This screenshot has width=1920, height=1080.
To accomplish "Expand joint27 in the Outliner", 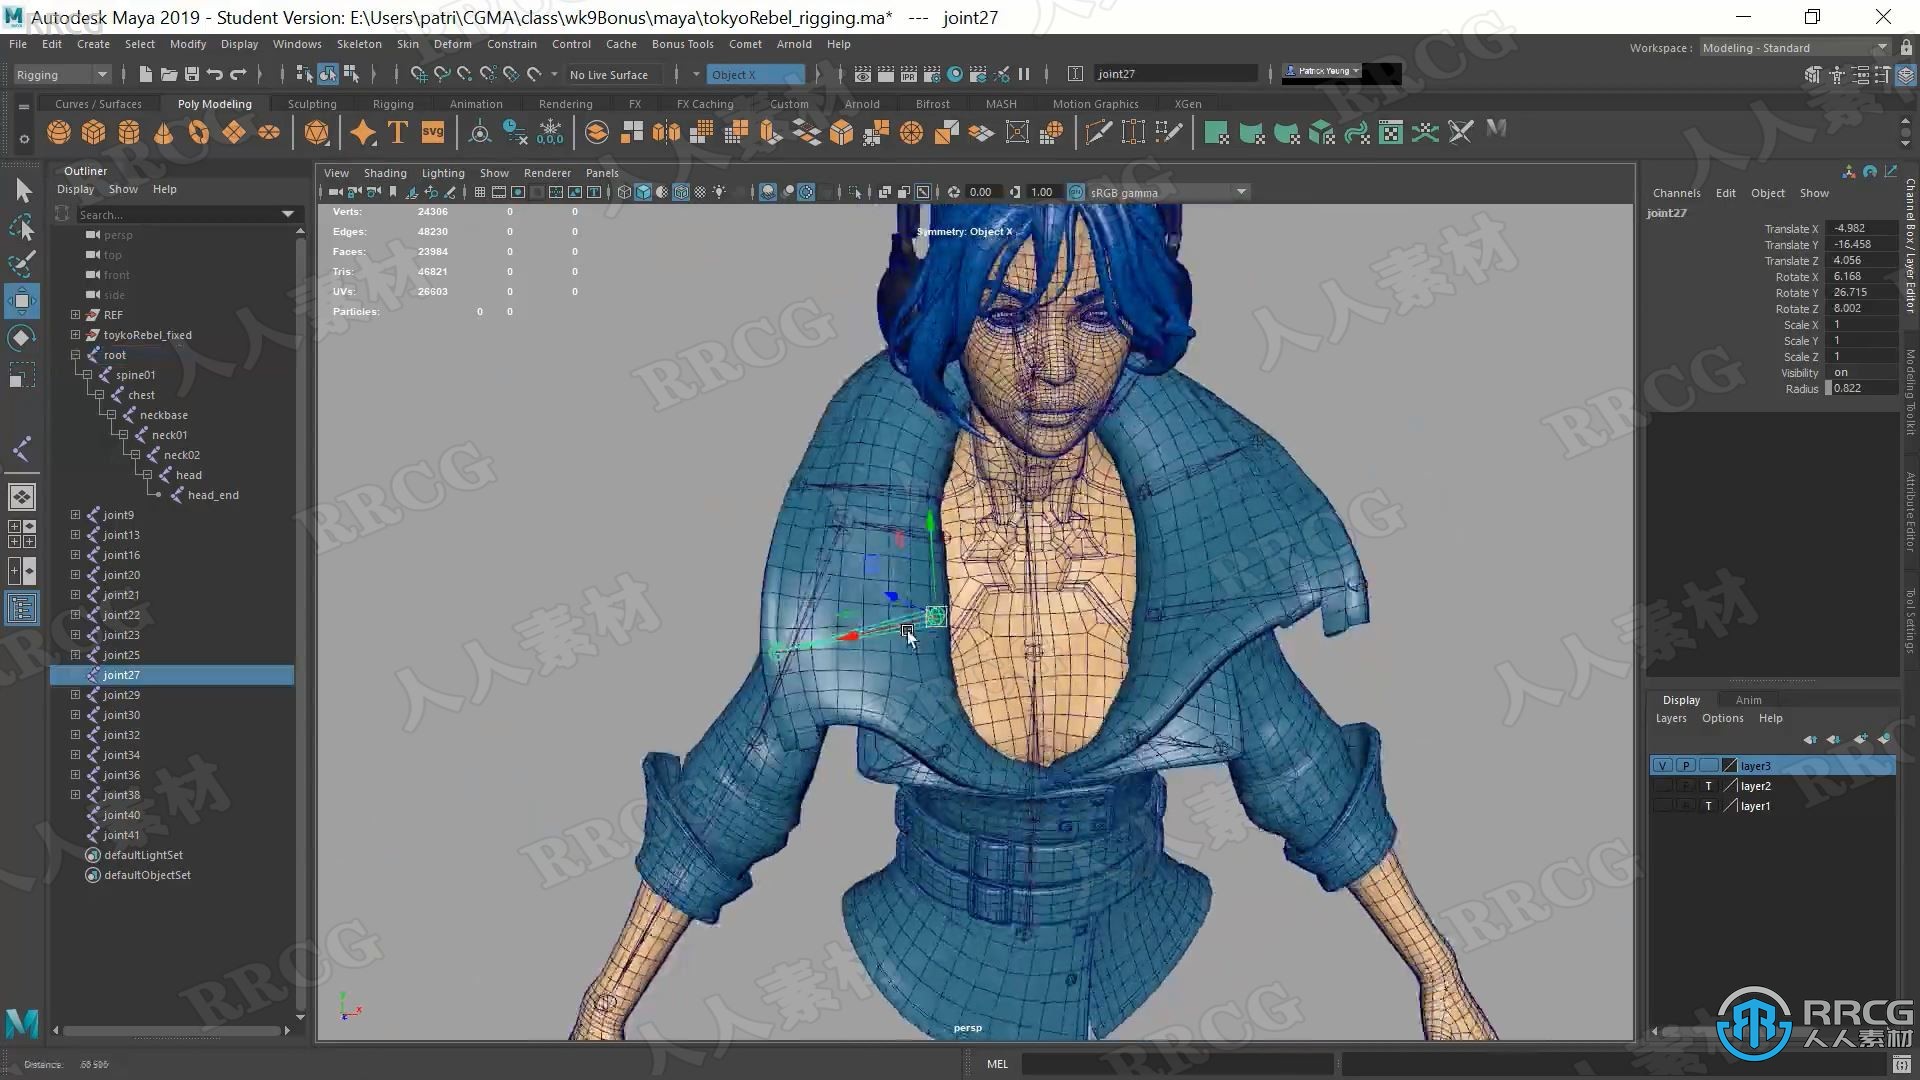I will pos(75,674).
